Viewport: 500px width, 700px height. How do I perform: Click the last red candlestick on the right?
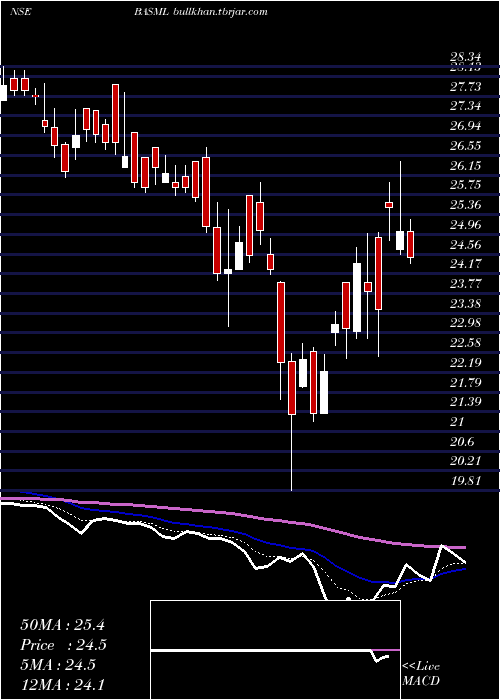[410, 245]
